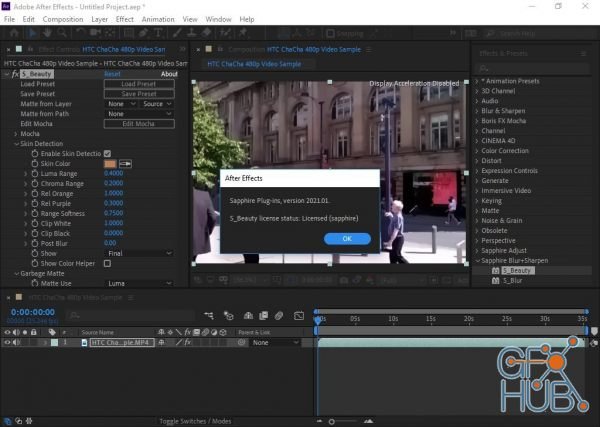This screenshot has width=600, height=427.
Task: Click the timeline Shy layers icon
Action: point(248,316)
